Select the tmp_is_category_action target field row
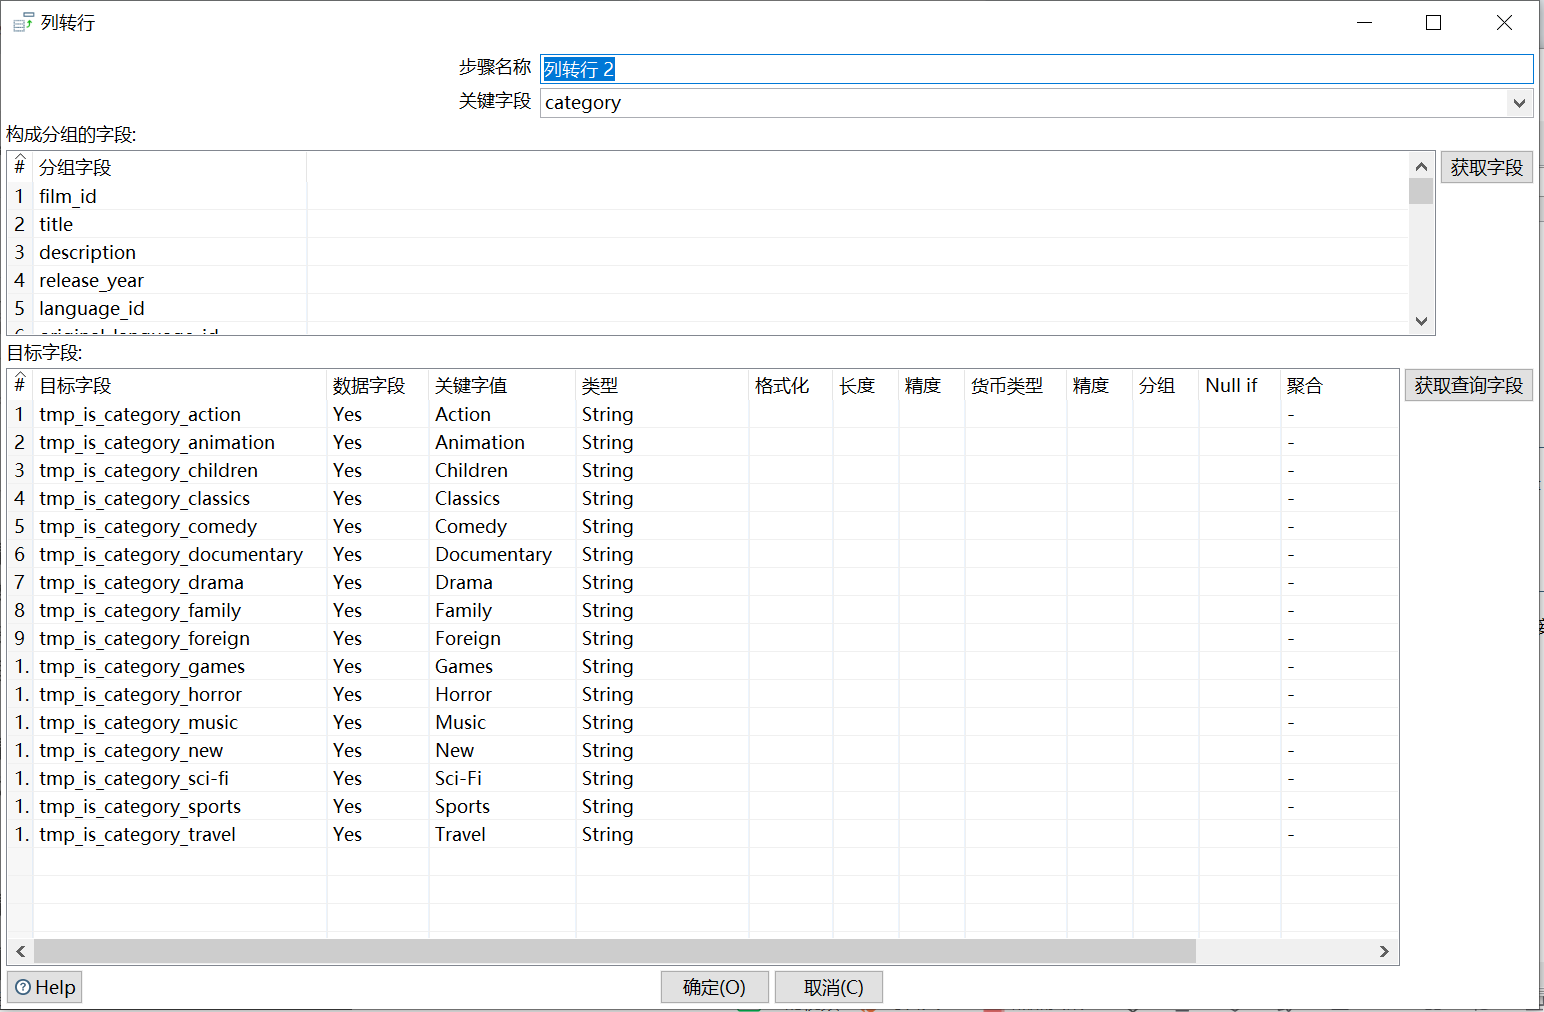The image size is (1544, 1012). 140,414
